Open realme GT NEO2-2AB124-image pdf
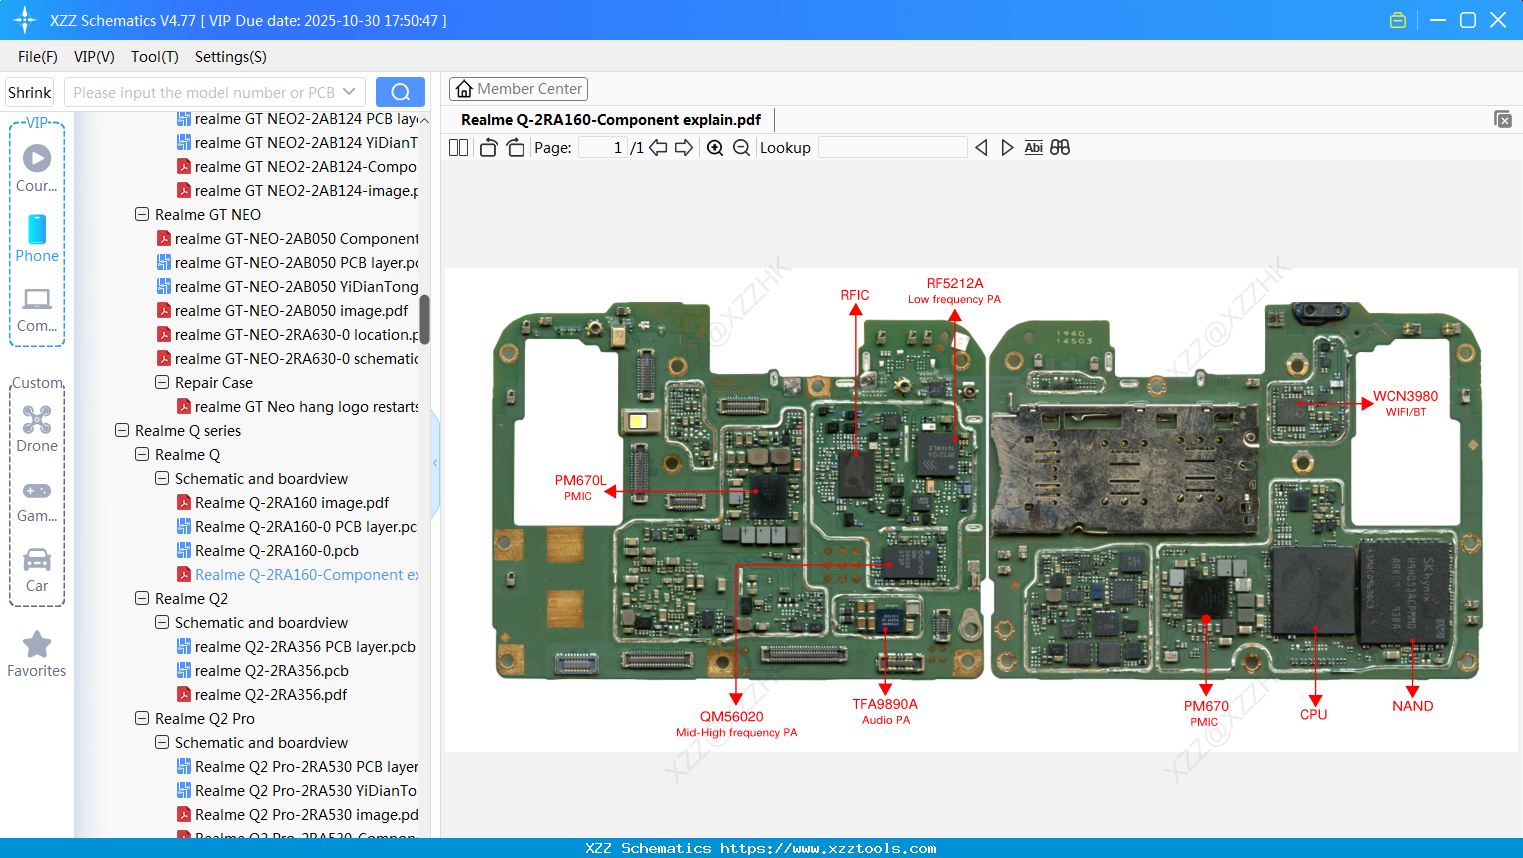The width and height of the screenshot is (1523, 858). [x=297, y=191]
